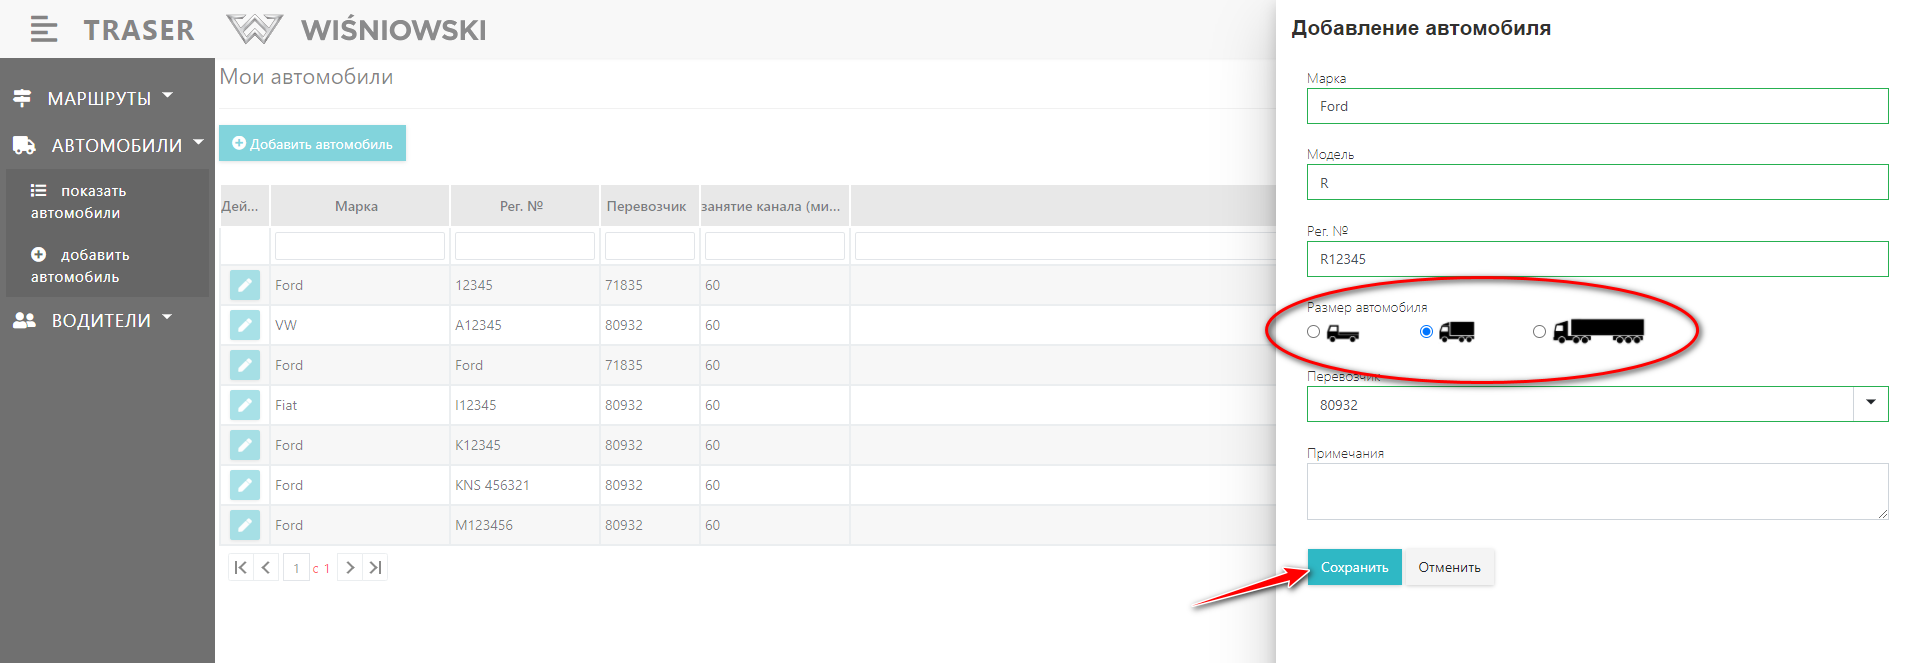
Task: Click edit pencil for Fiat I12345
Action: pyautogui.click(x=245, y=405)
